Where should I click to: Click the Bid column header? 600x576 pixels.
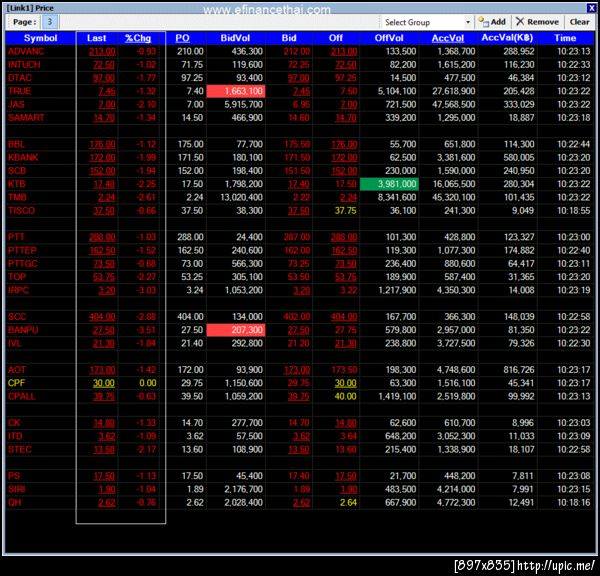(289, 38)
